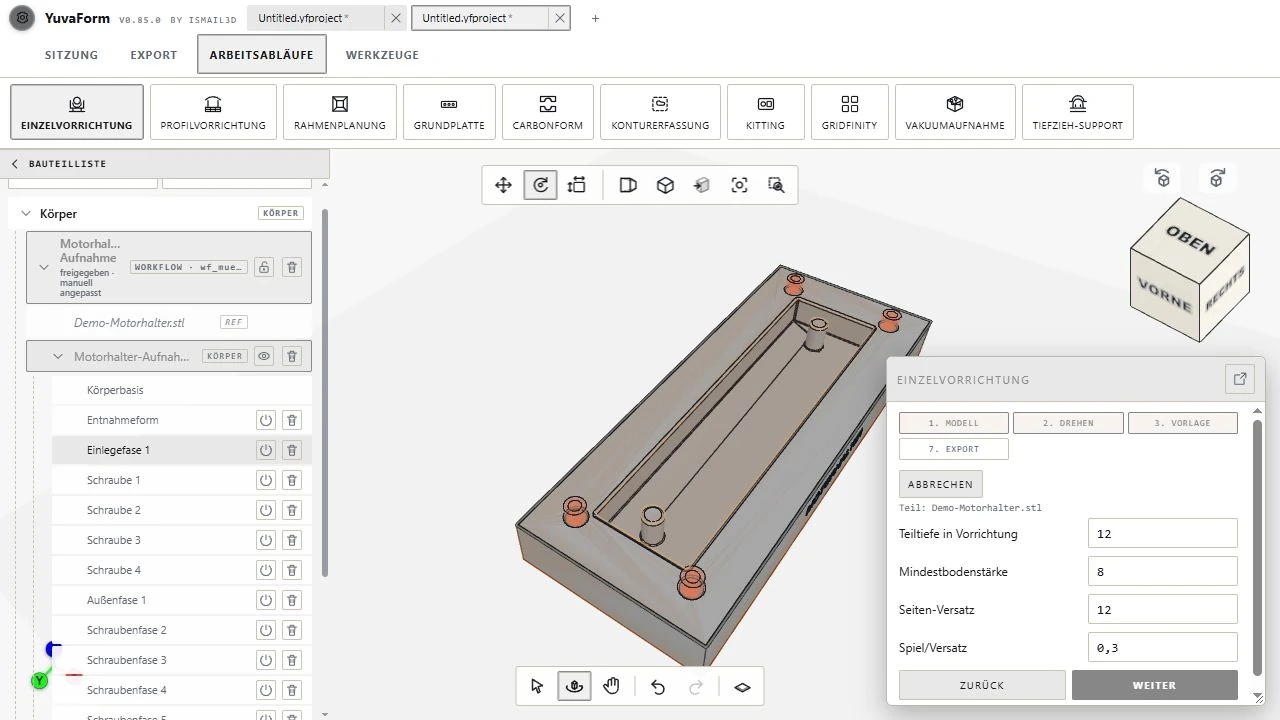Toggle Schraube 3 feature on/off
This screenshot has height=720, width=1280.
[265, 540]
